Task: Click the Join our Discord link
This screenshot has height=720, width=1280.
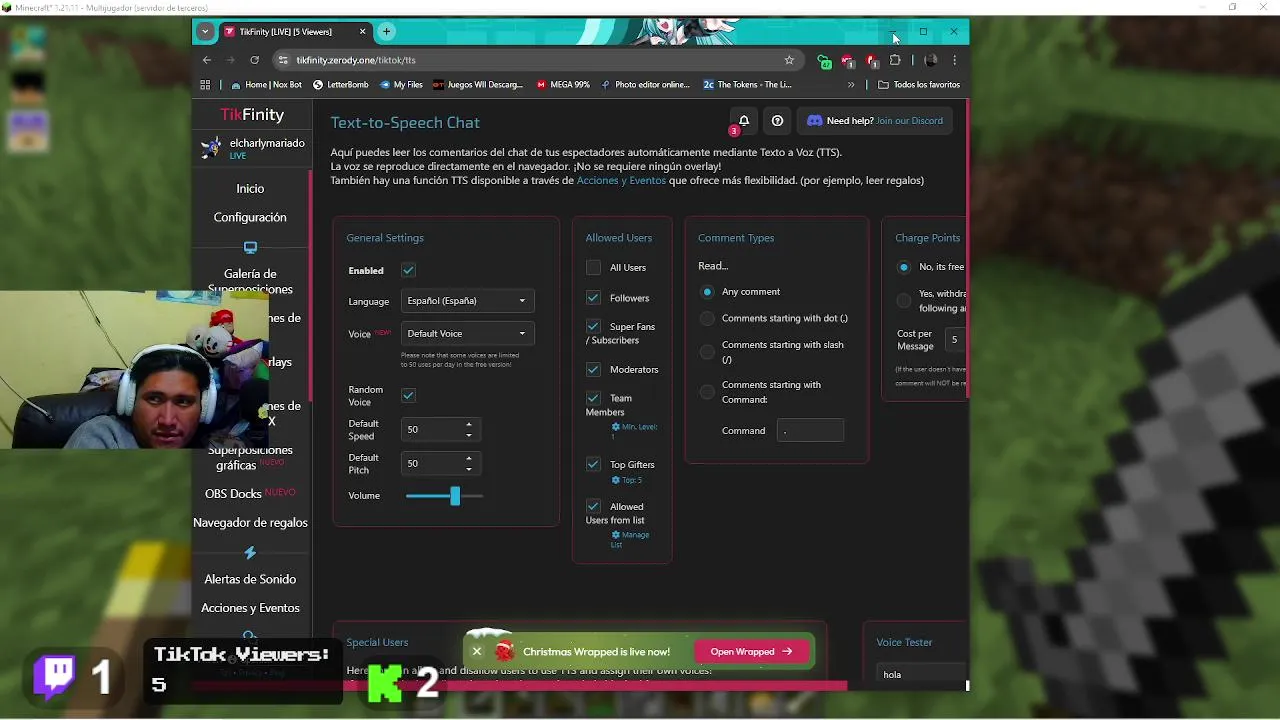Action: point(909,121)
